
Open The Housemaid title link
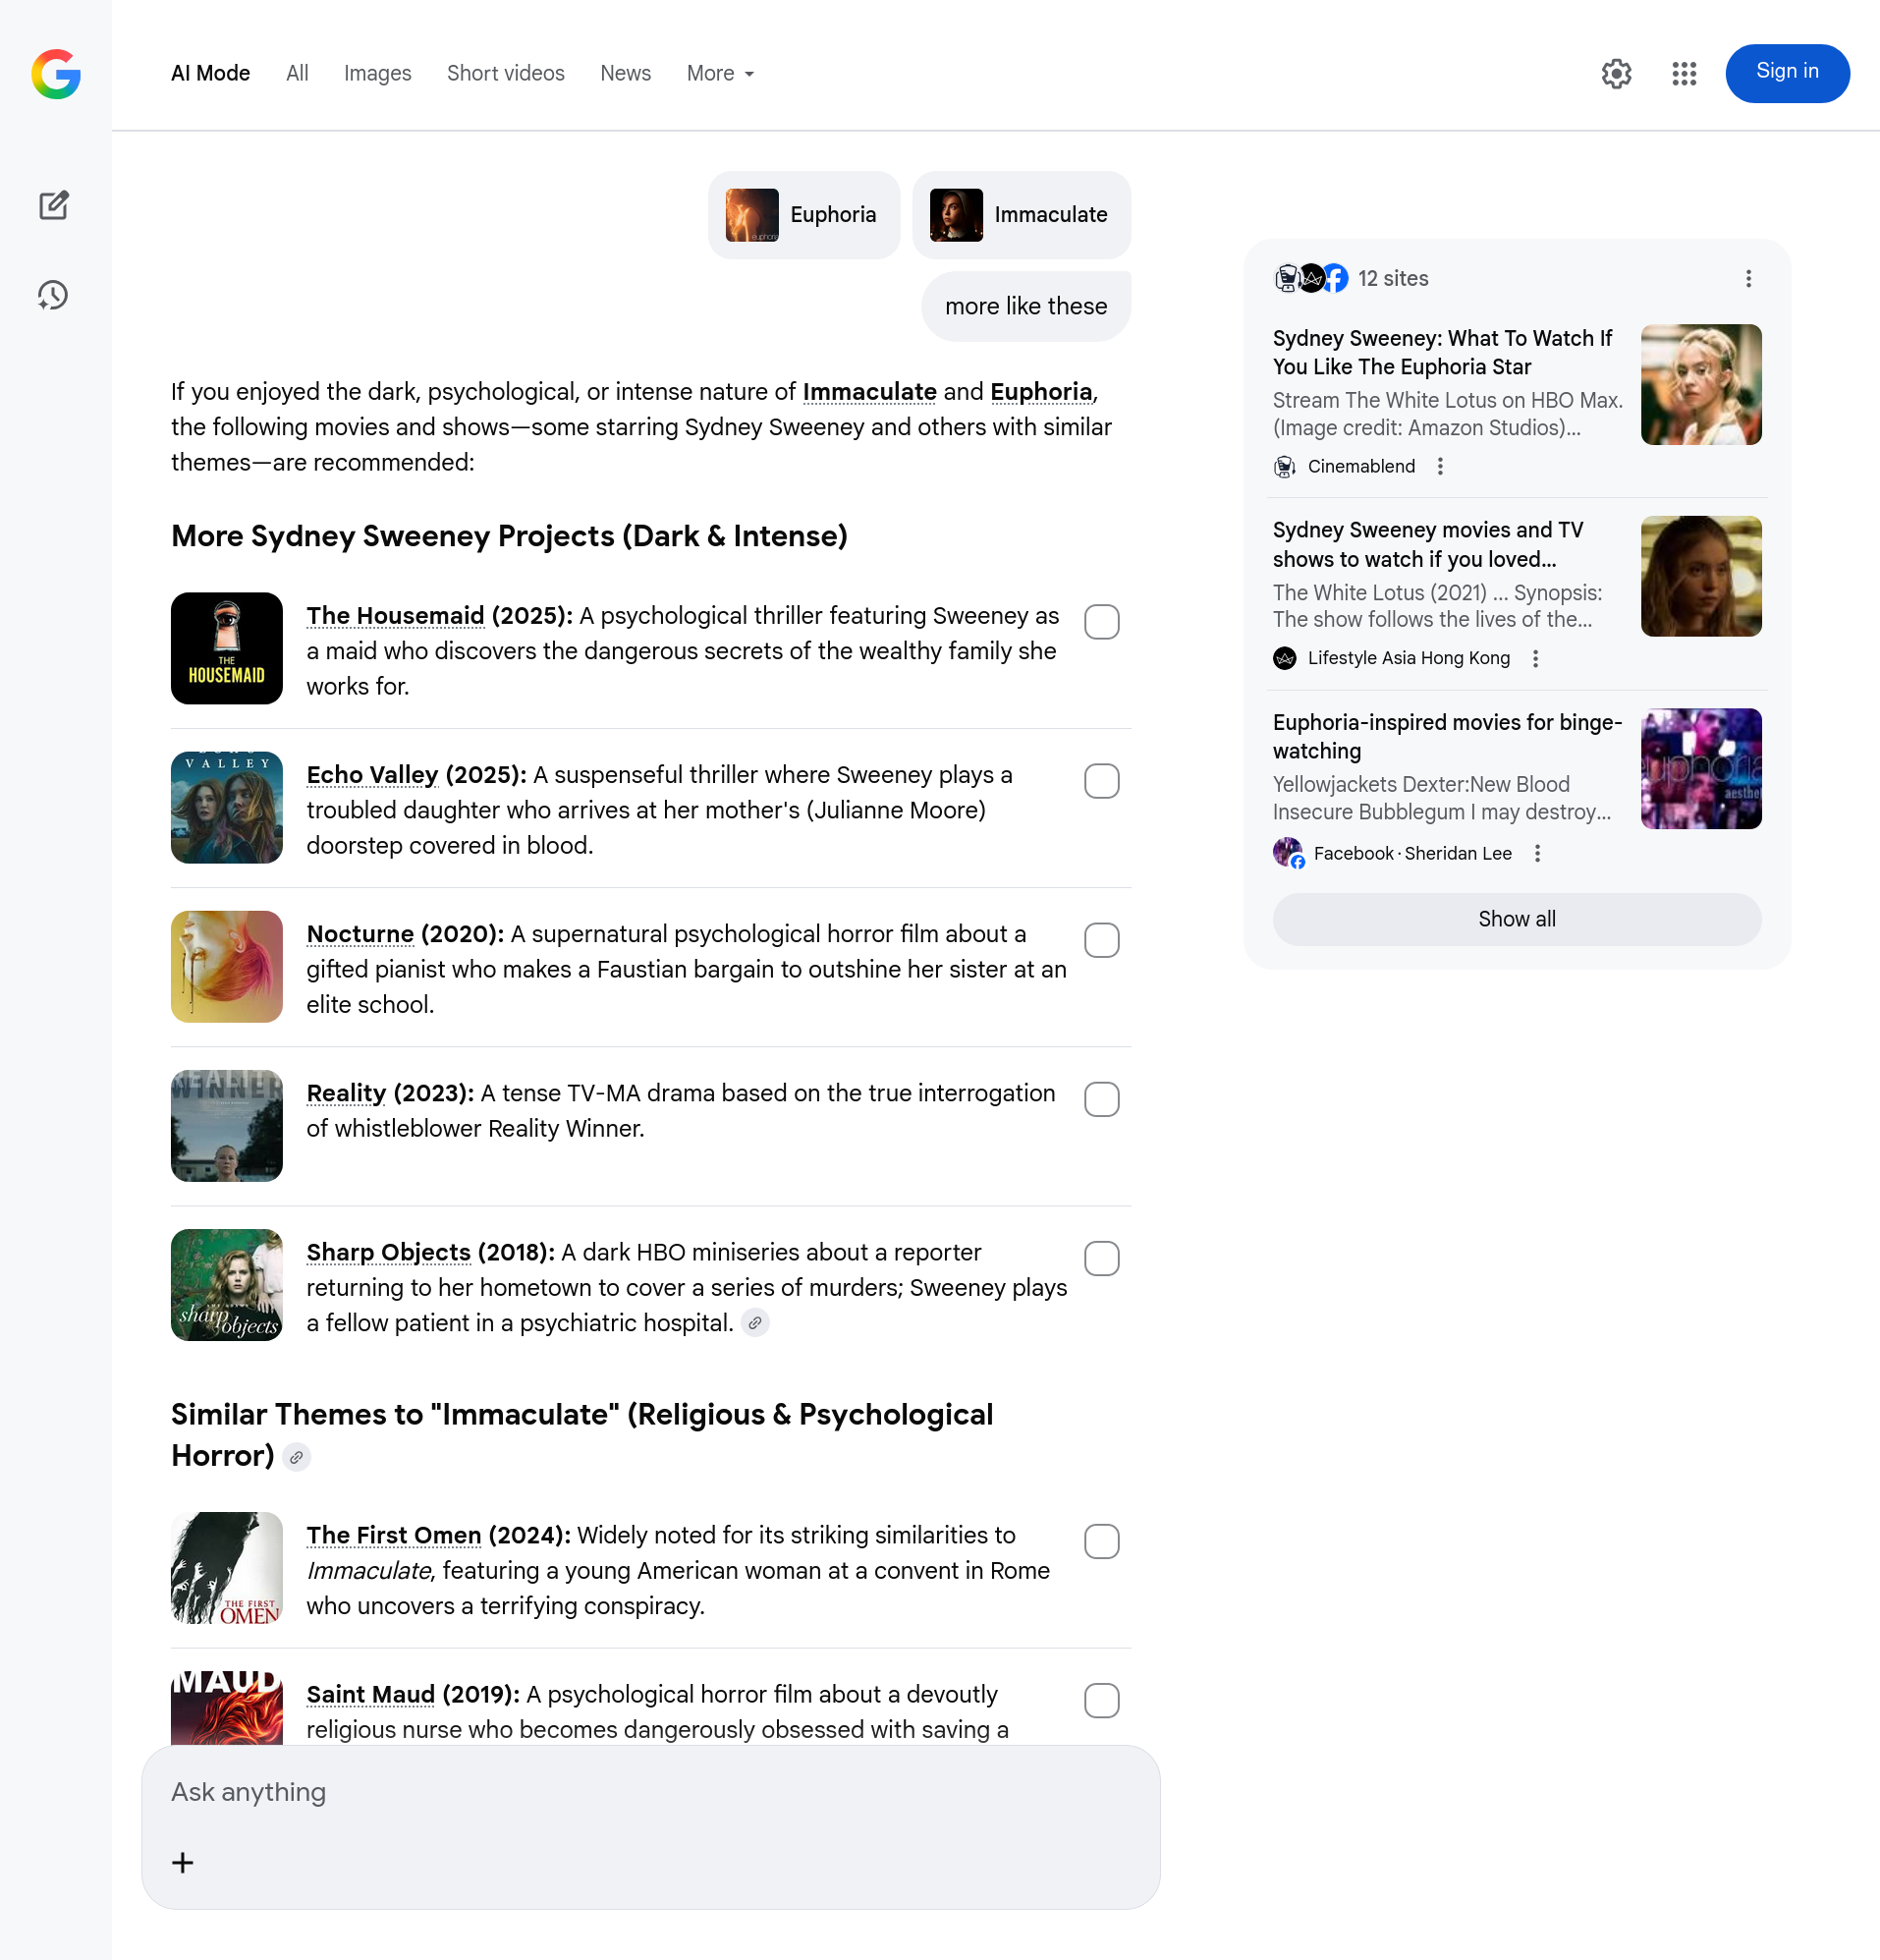[x=395, y=616]
